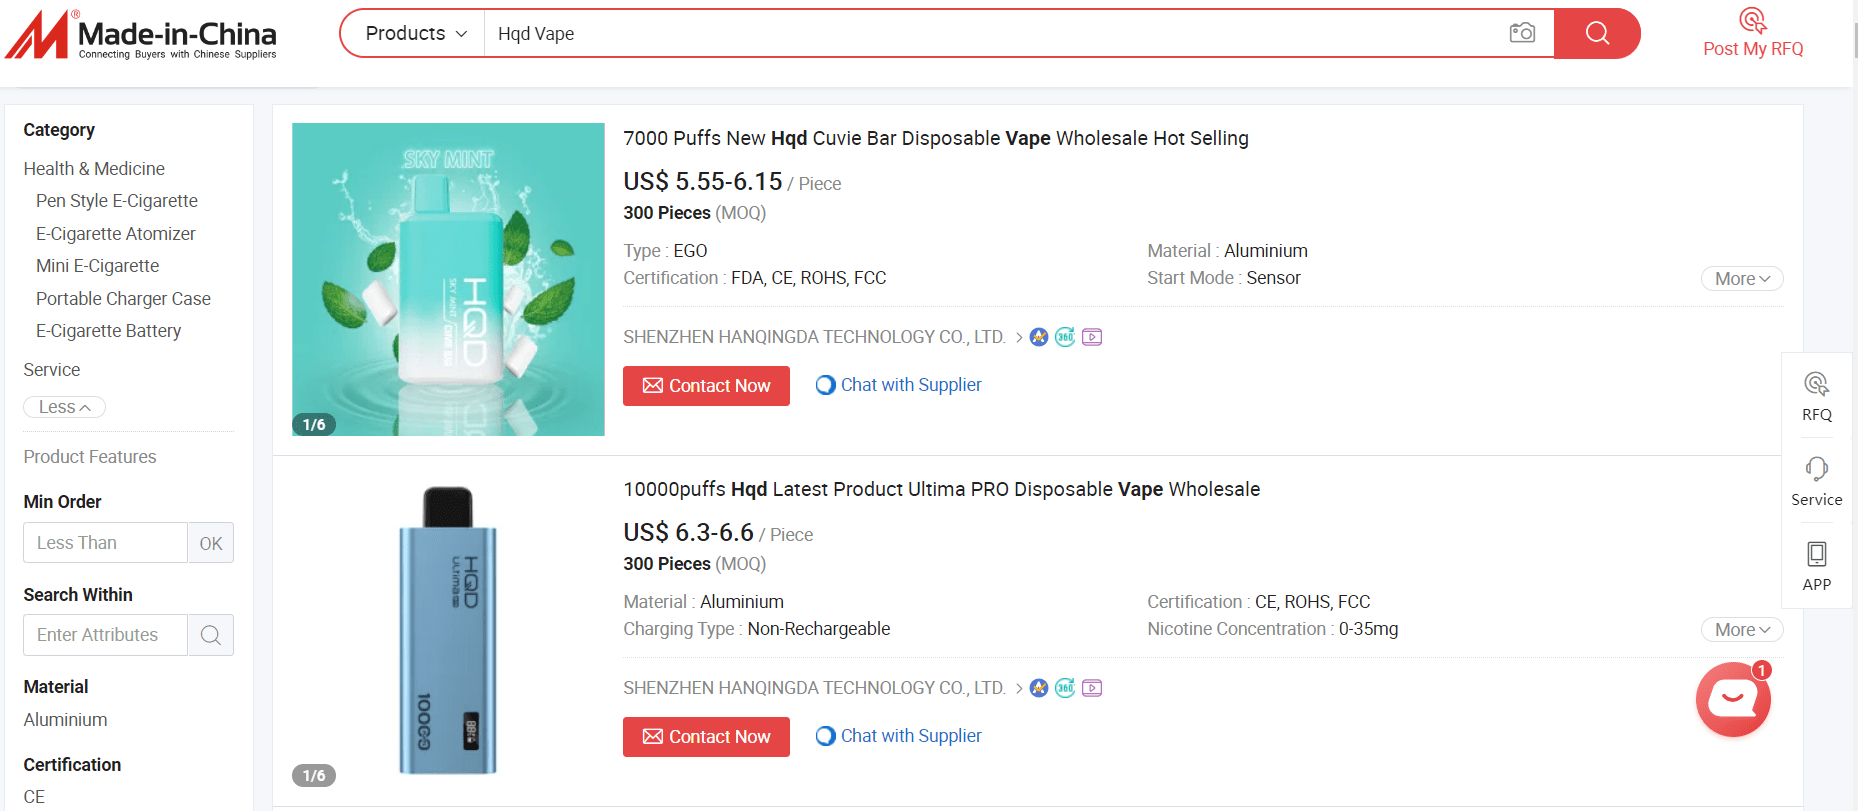Click the gold member badge on the Cuvie Bar listing
Viewport: 1858px width, 811px height.
tap(1039, 337)
